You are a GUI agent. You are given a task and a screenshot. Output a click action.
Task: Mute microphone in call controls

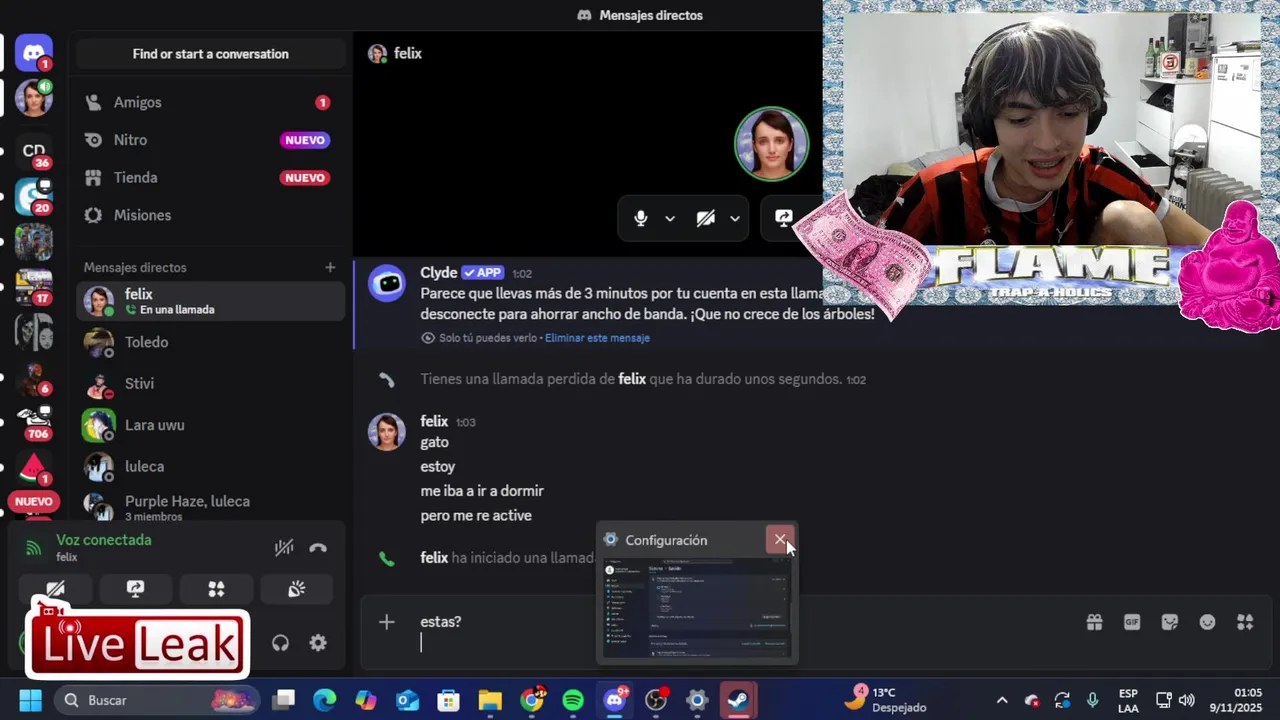pyautogui.click(x=641, y=218)
